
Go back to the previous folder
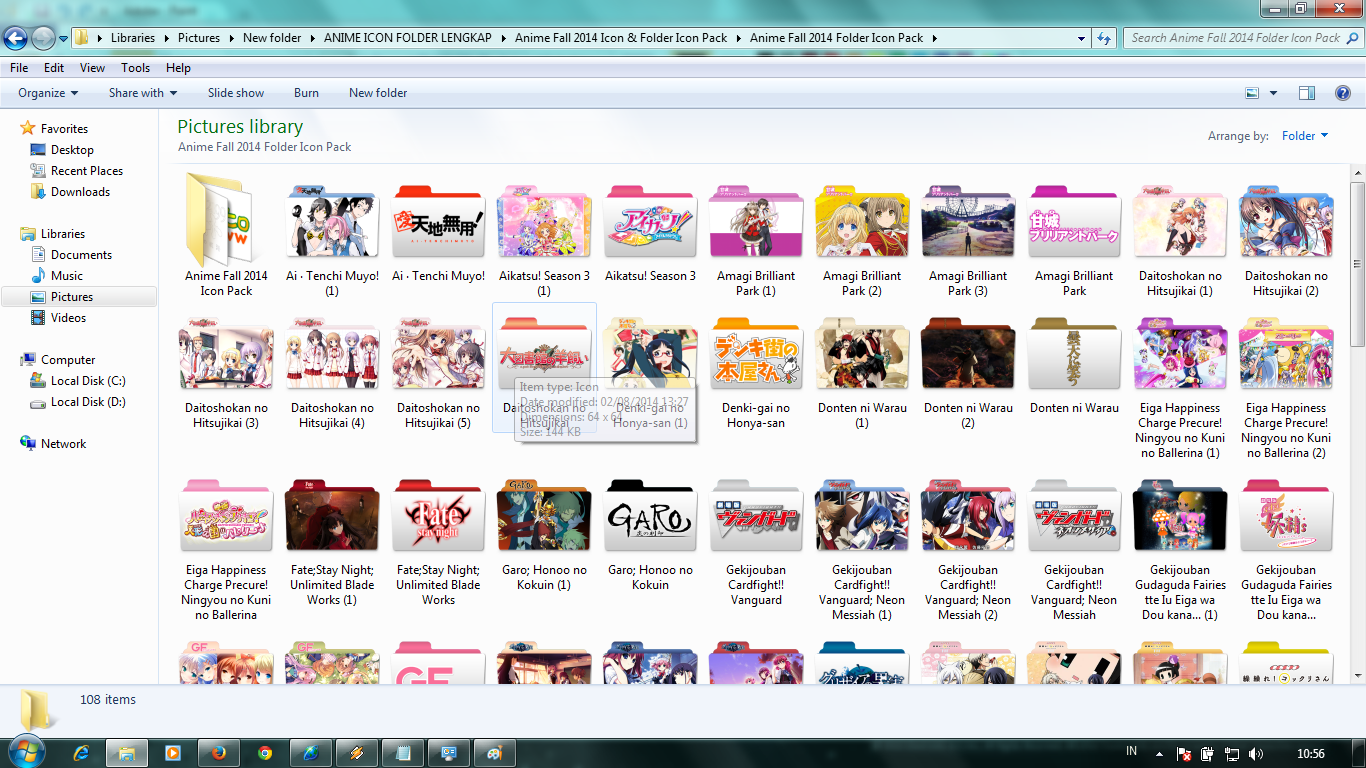click(15, 38)
